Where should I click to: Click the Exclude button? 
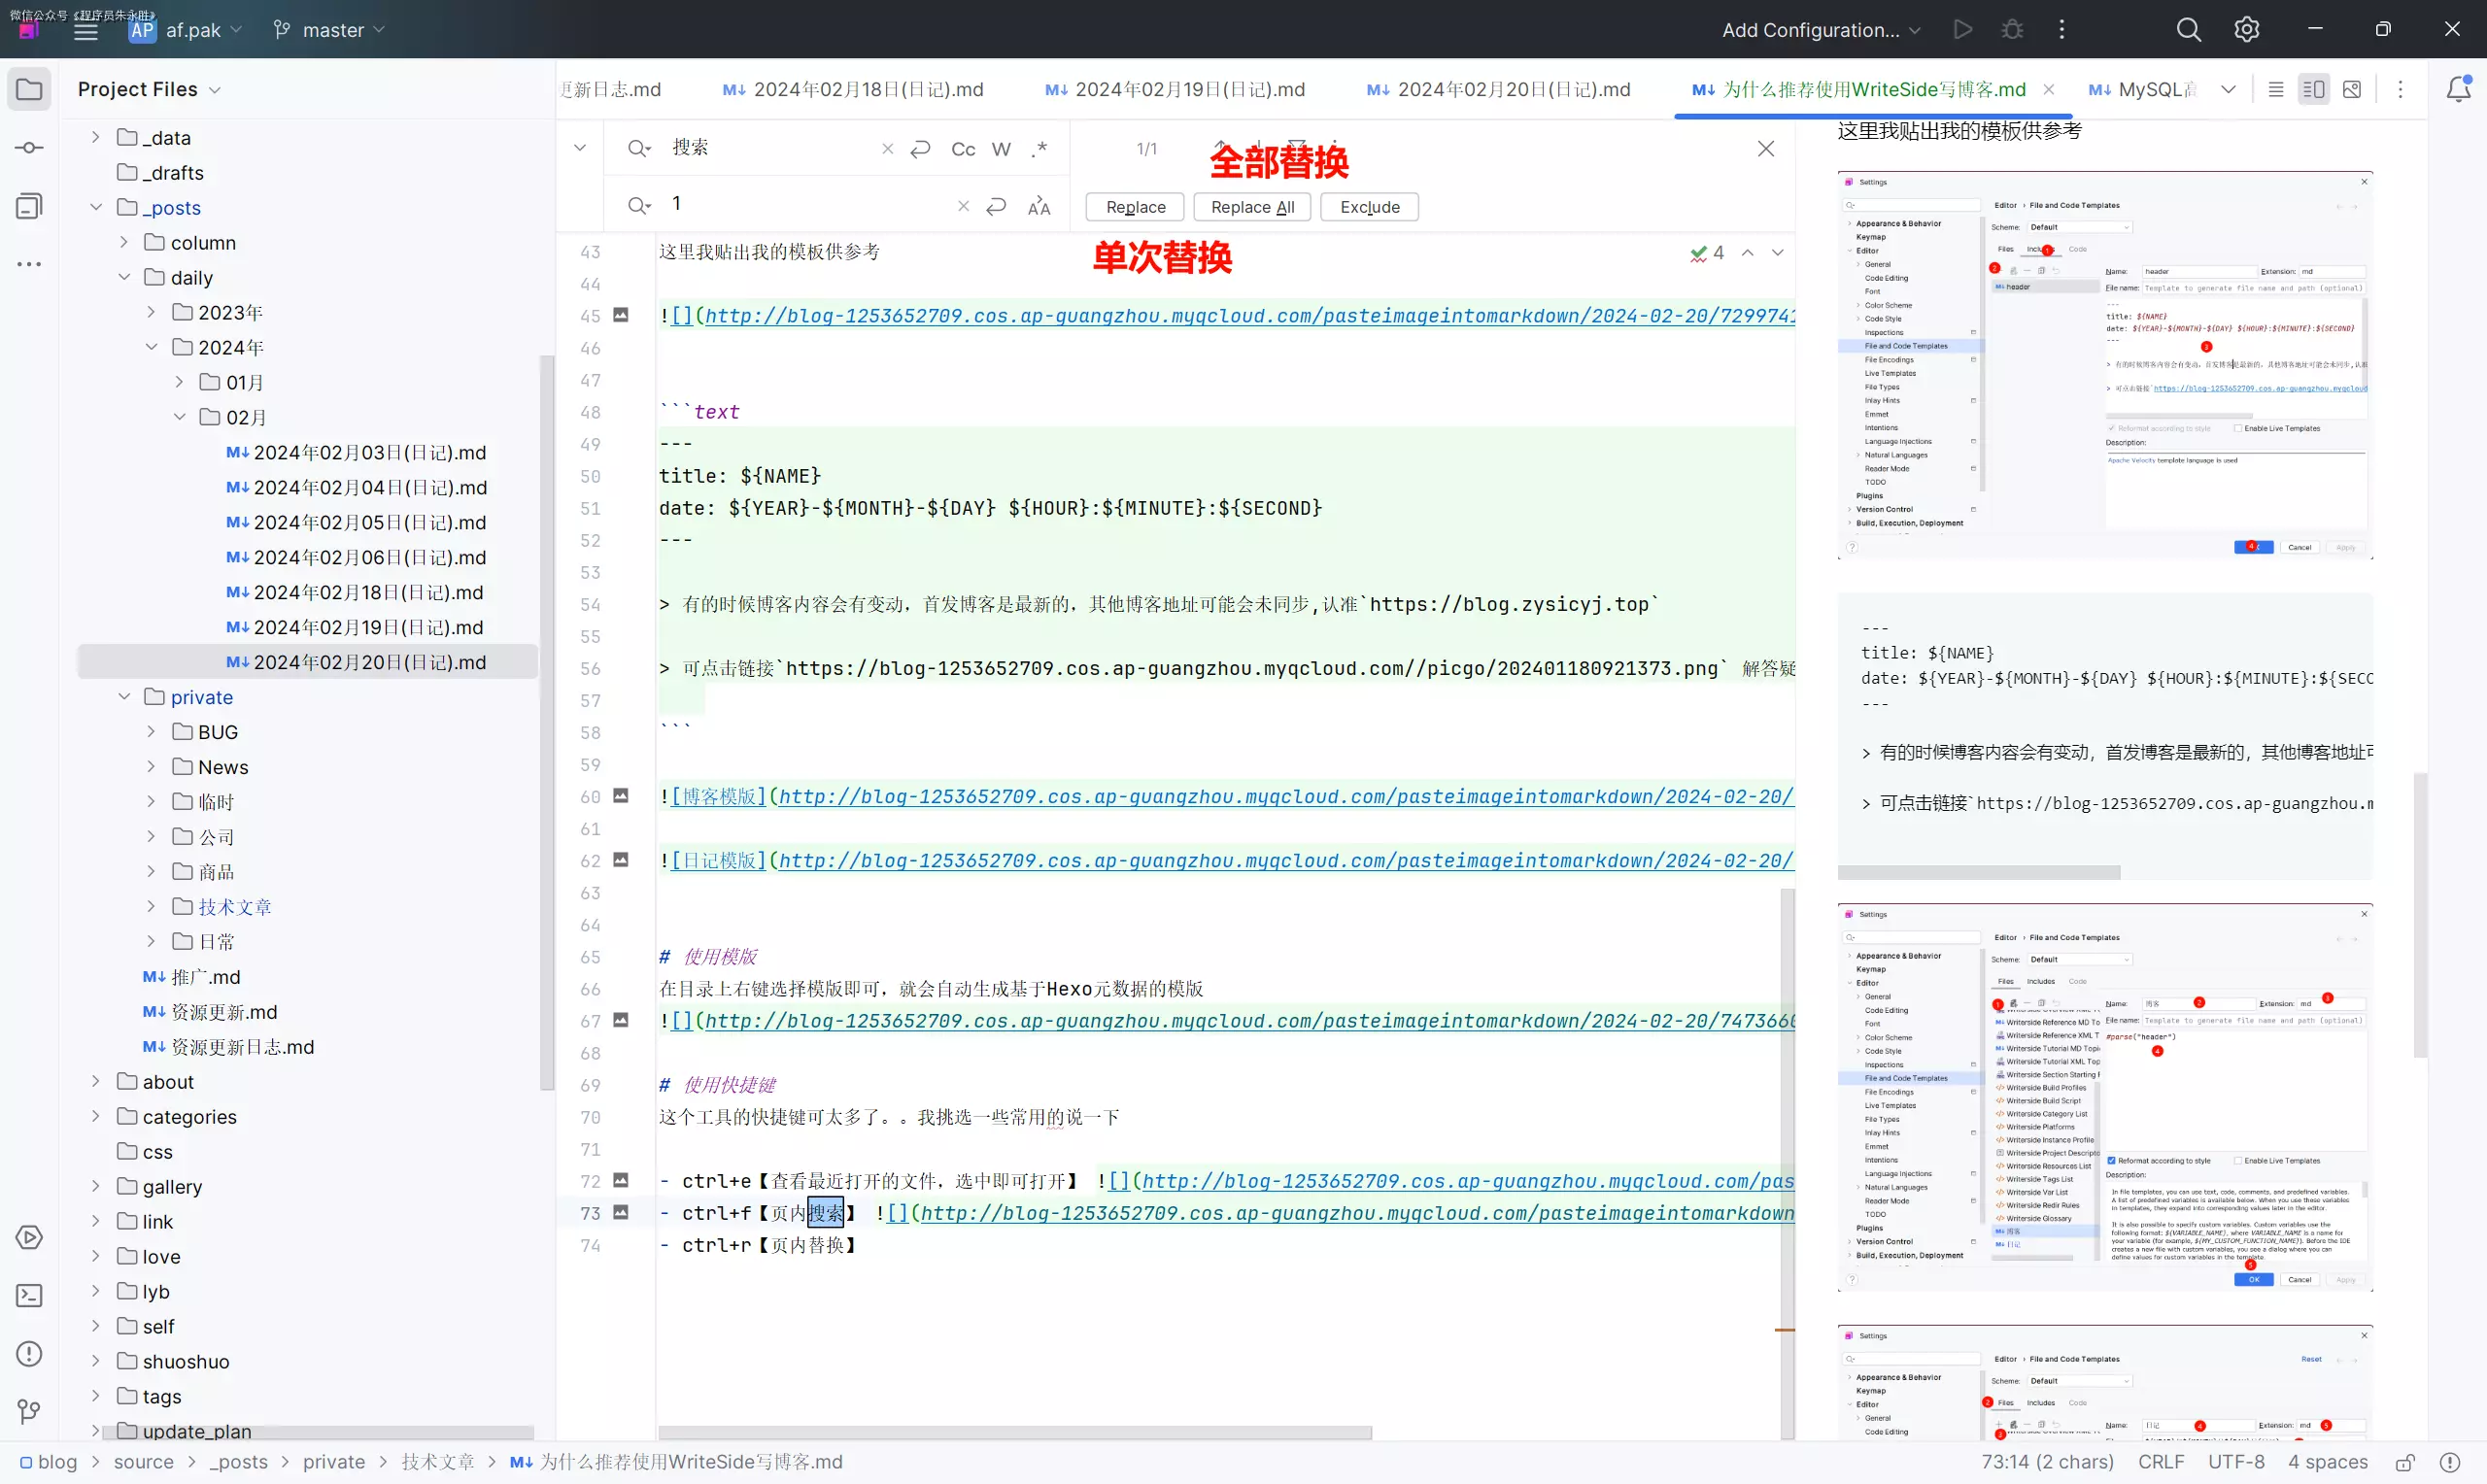pyautogui.click(x=1369, y=207)
